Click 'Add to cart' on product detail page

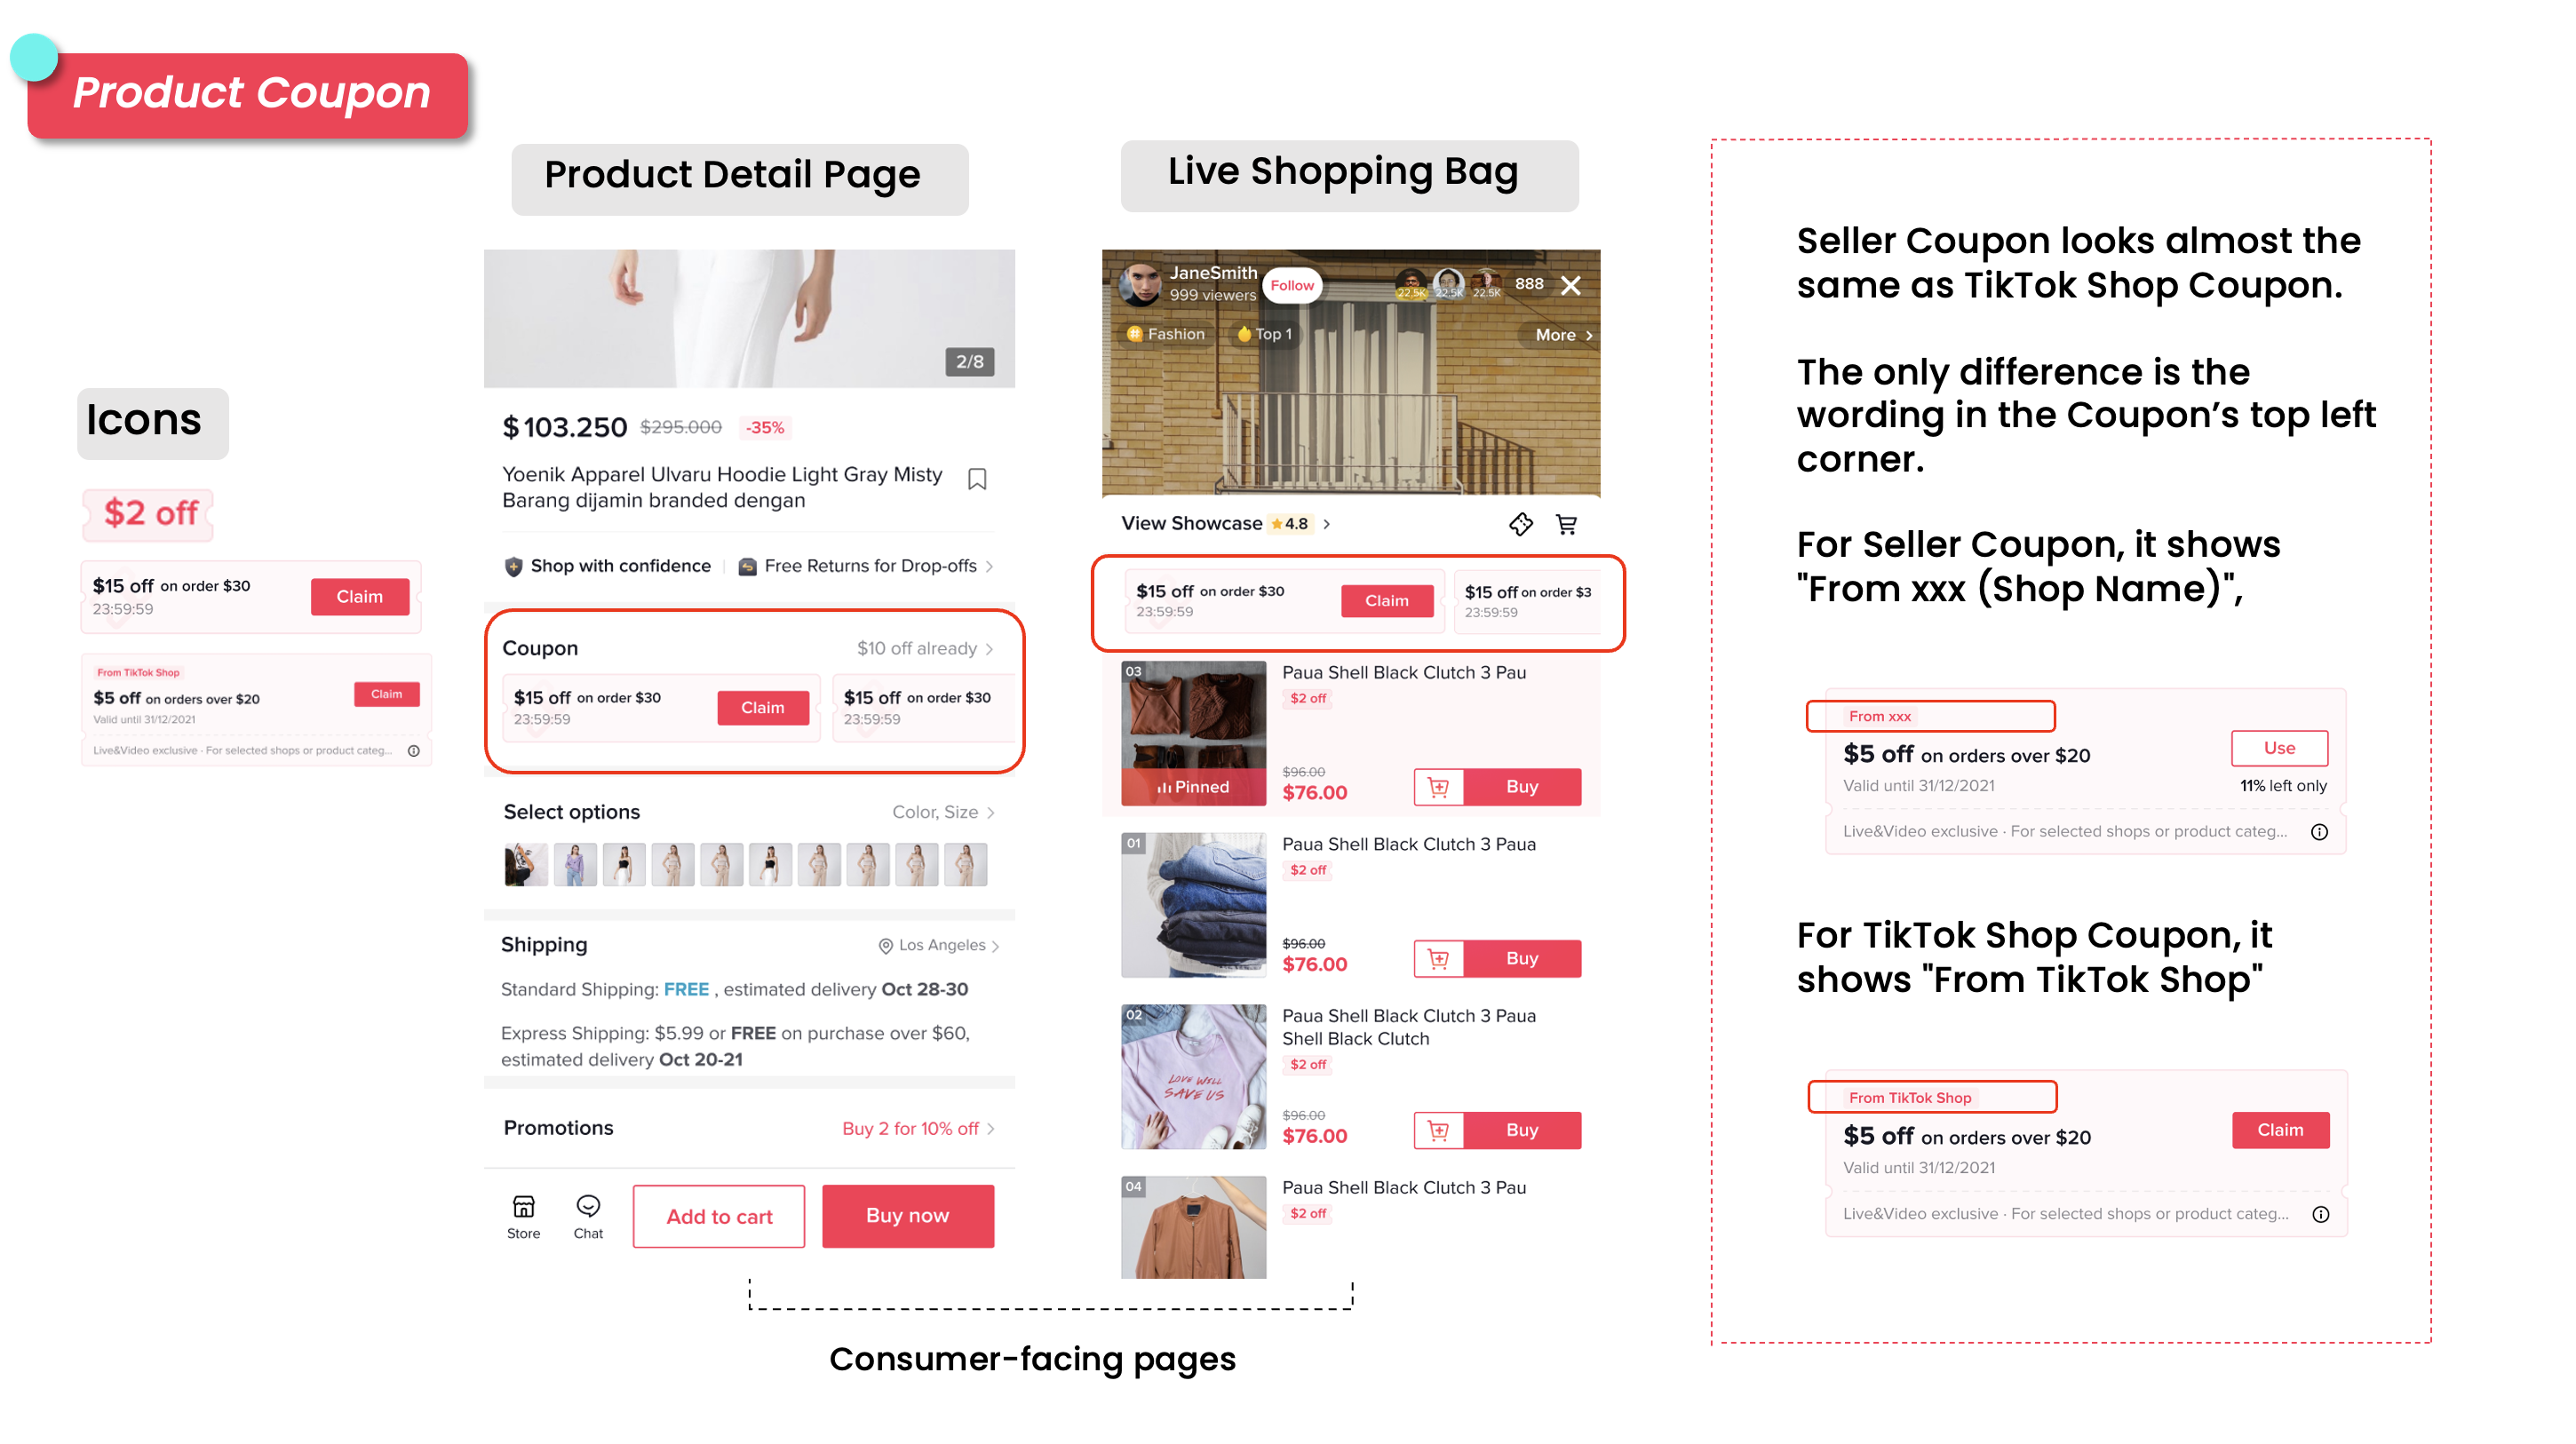point(720,1216)
